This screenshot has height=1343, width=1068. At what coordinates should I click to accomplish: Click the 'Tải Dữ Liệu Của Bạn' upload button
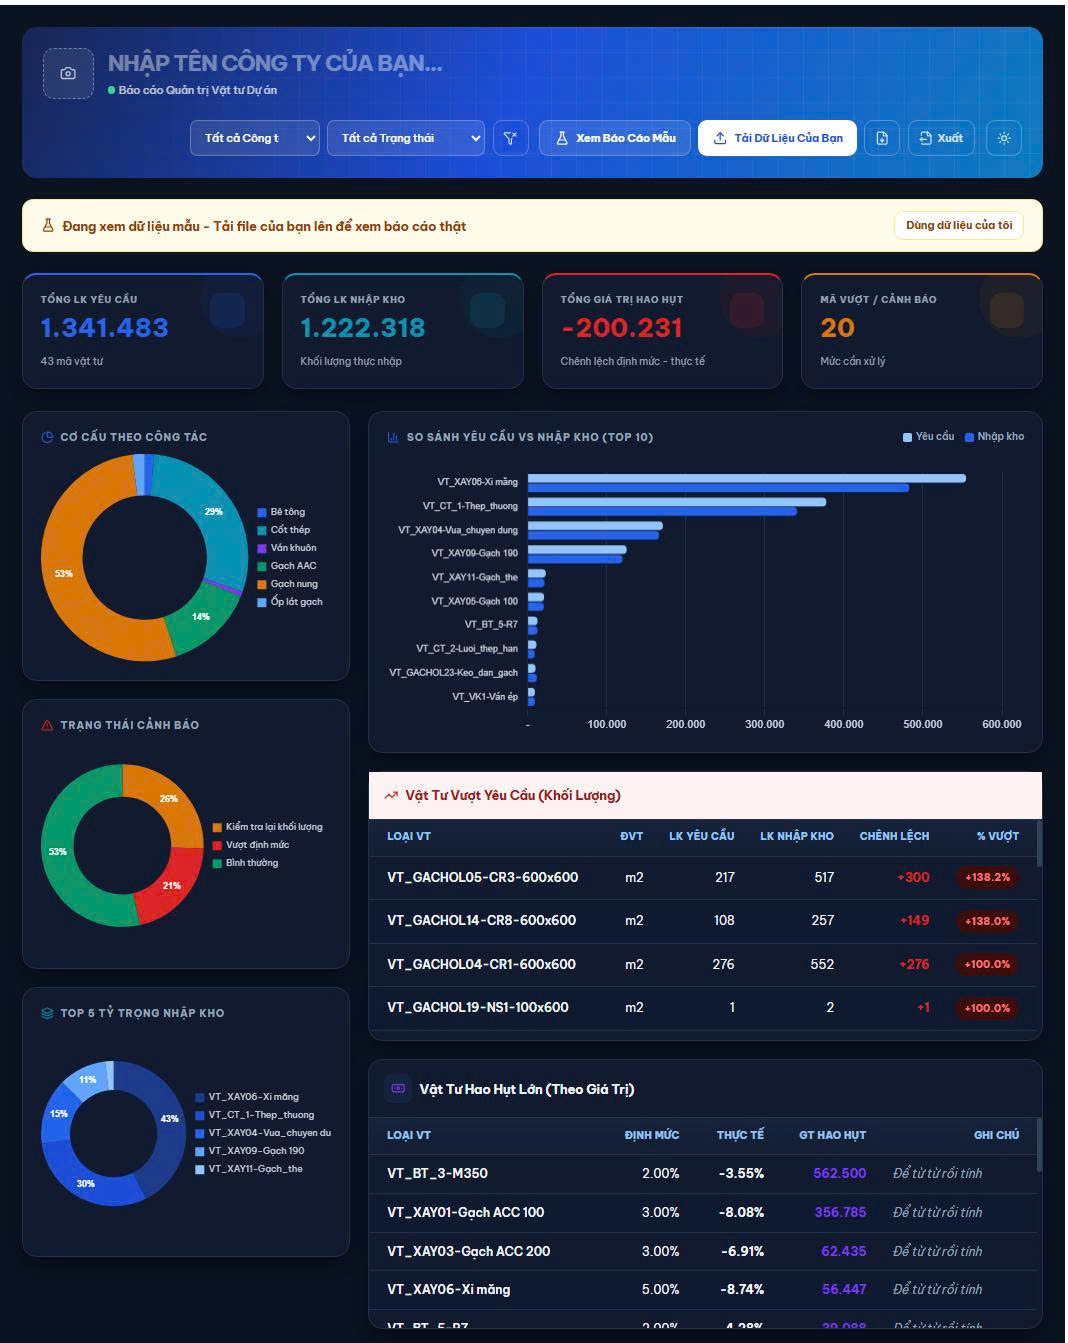(x=777, y=138)
